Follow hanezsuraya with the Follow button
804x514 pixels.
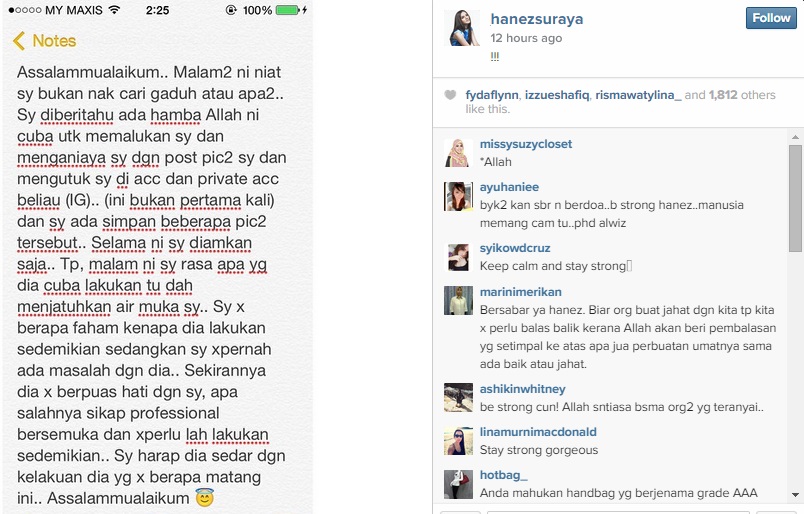pos(771,18)
